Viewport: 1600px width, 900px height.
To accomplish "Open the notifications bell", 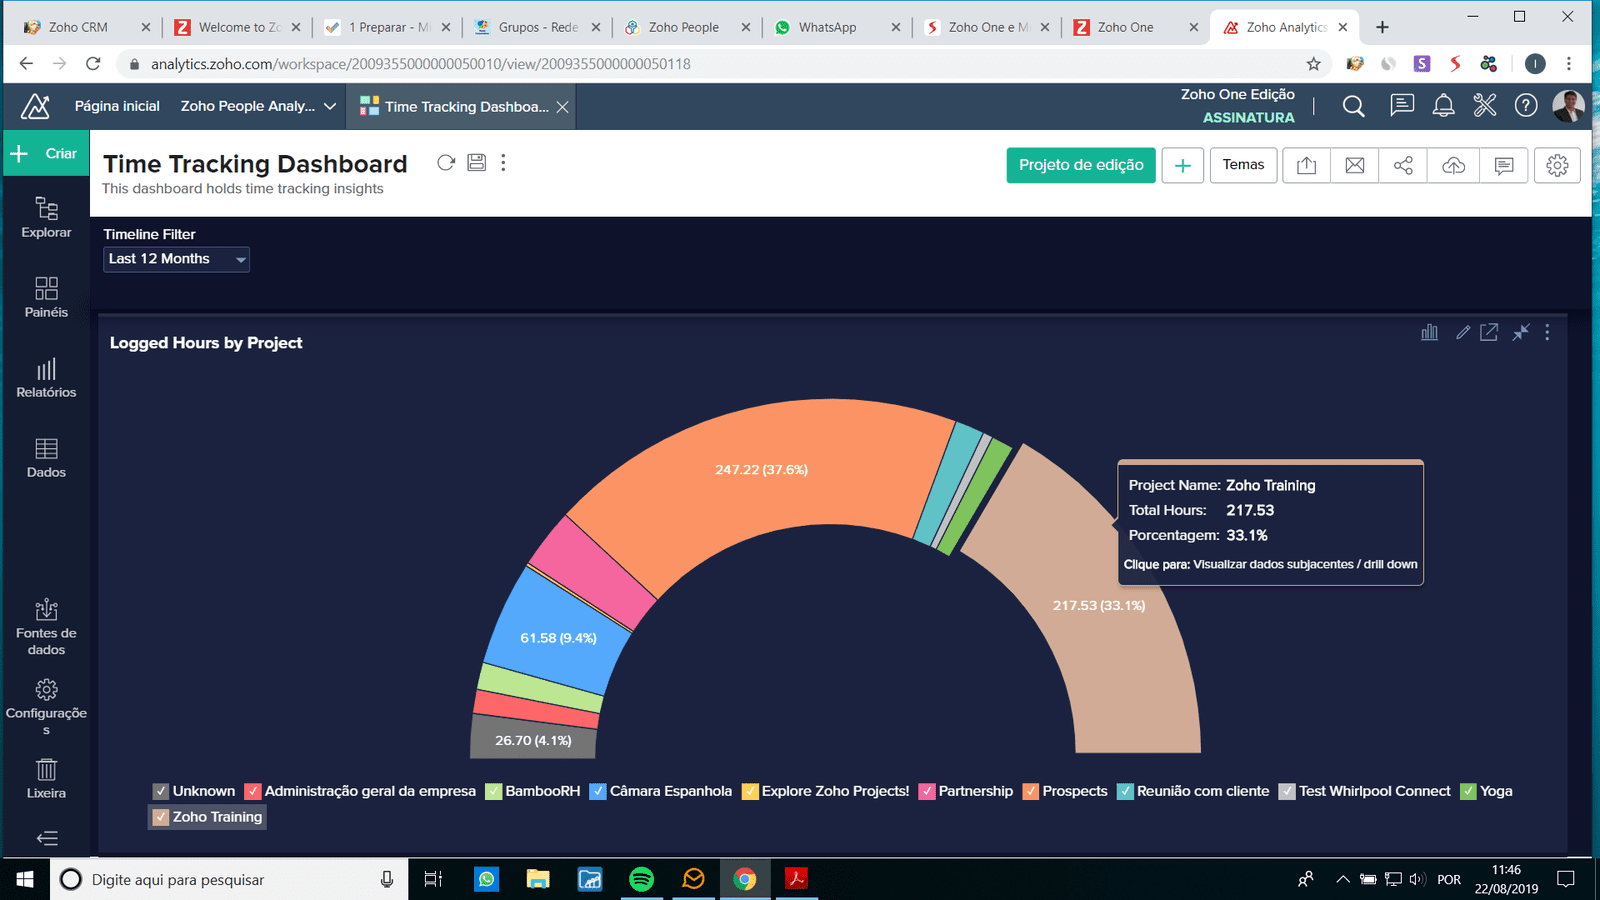I will click(1444, 106).
